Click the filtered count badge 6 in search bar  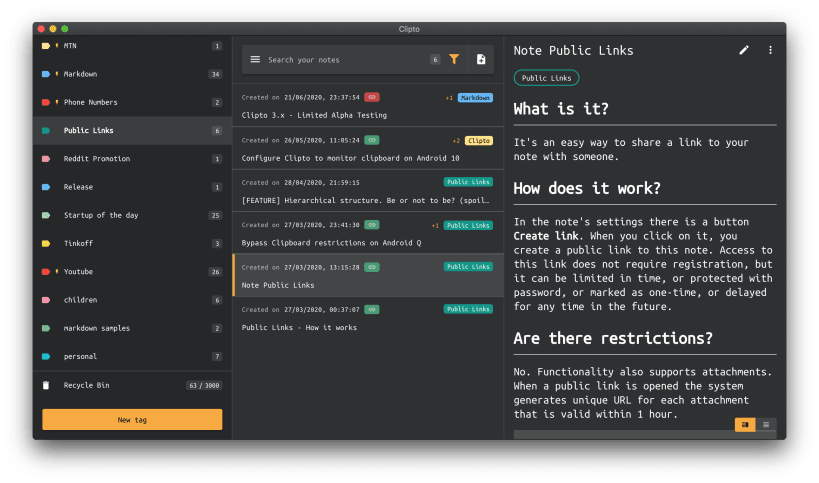click(x=435, y=60)
